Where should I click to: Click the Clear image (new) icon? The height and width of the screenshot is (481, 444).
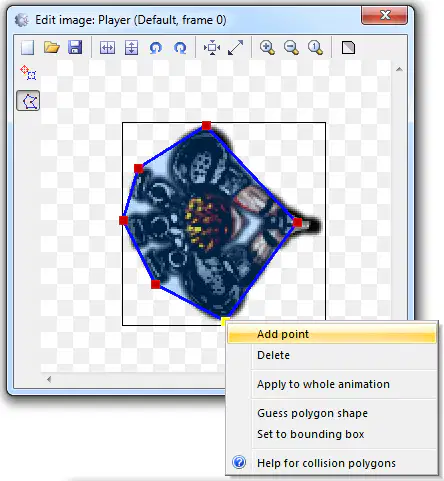(27, 47)
